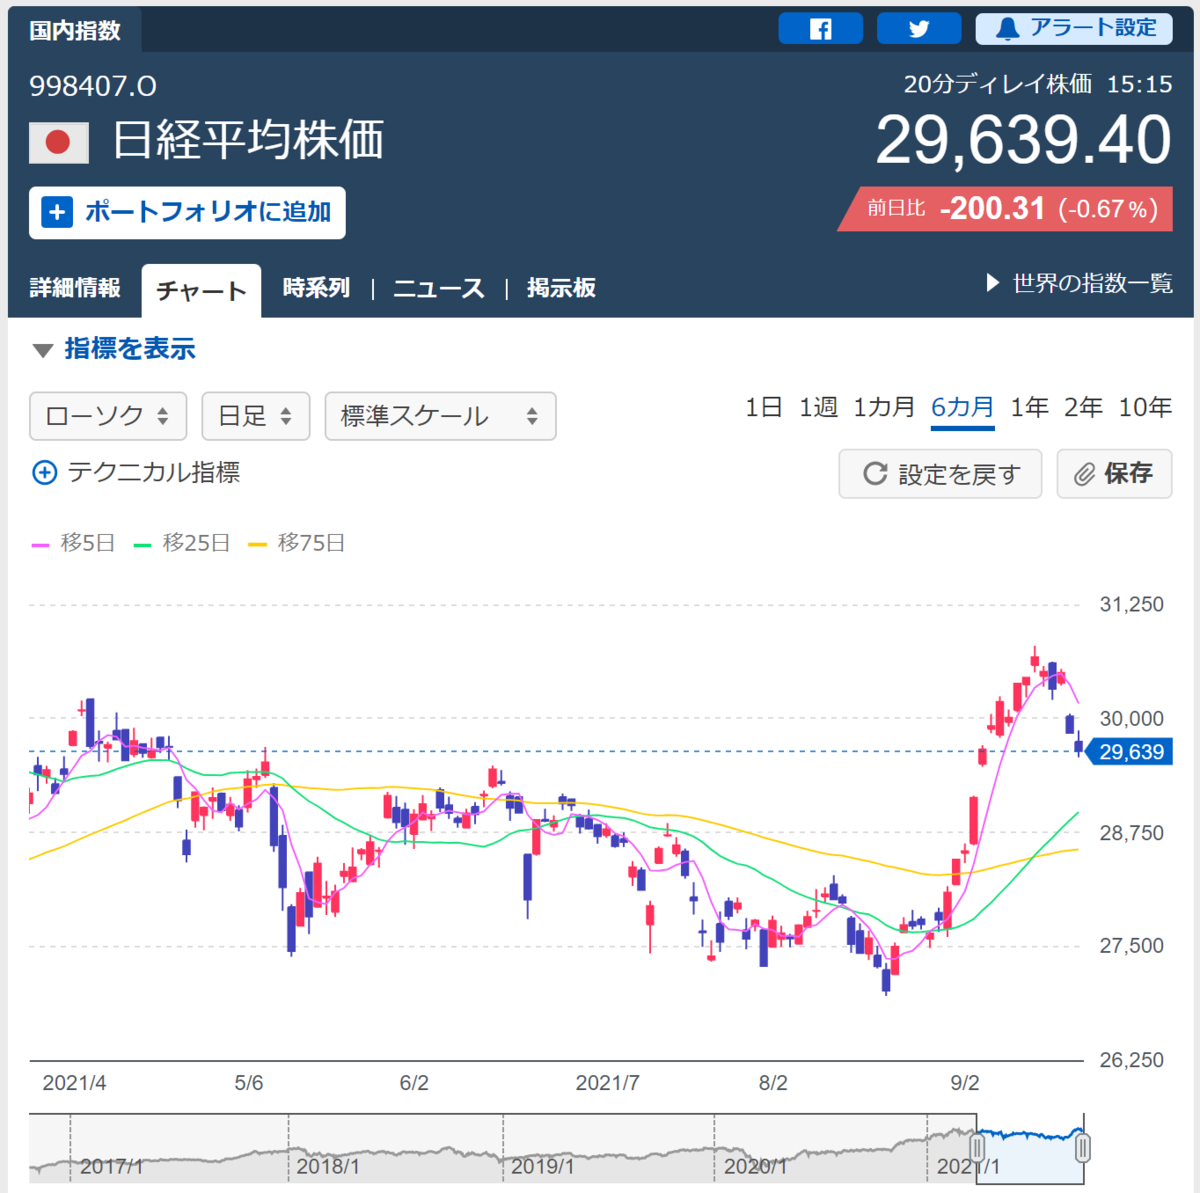This screenshot has width=1200, height=1193.
Task: Add テクニカル指標 technical indicator
Action: pos(136,472)
